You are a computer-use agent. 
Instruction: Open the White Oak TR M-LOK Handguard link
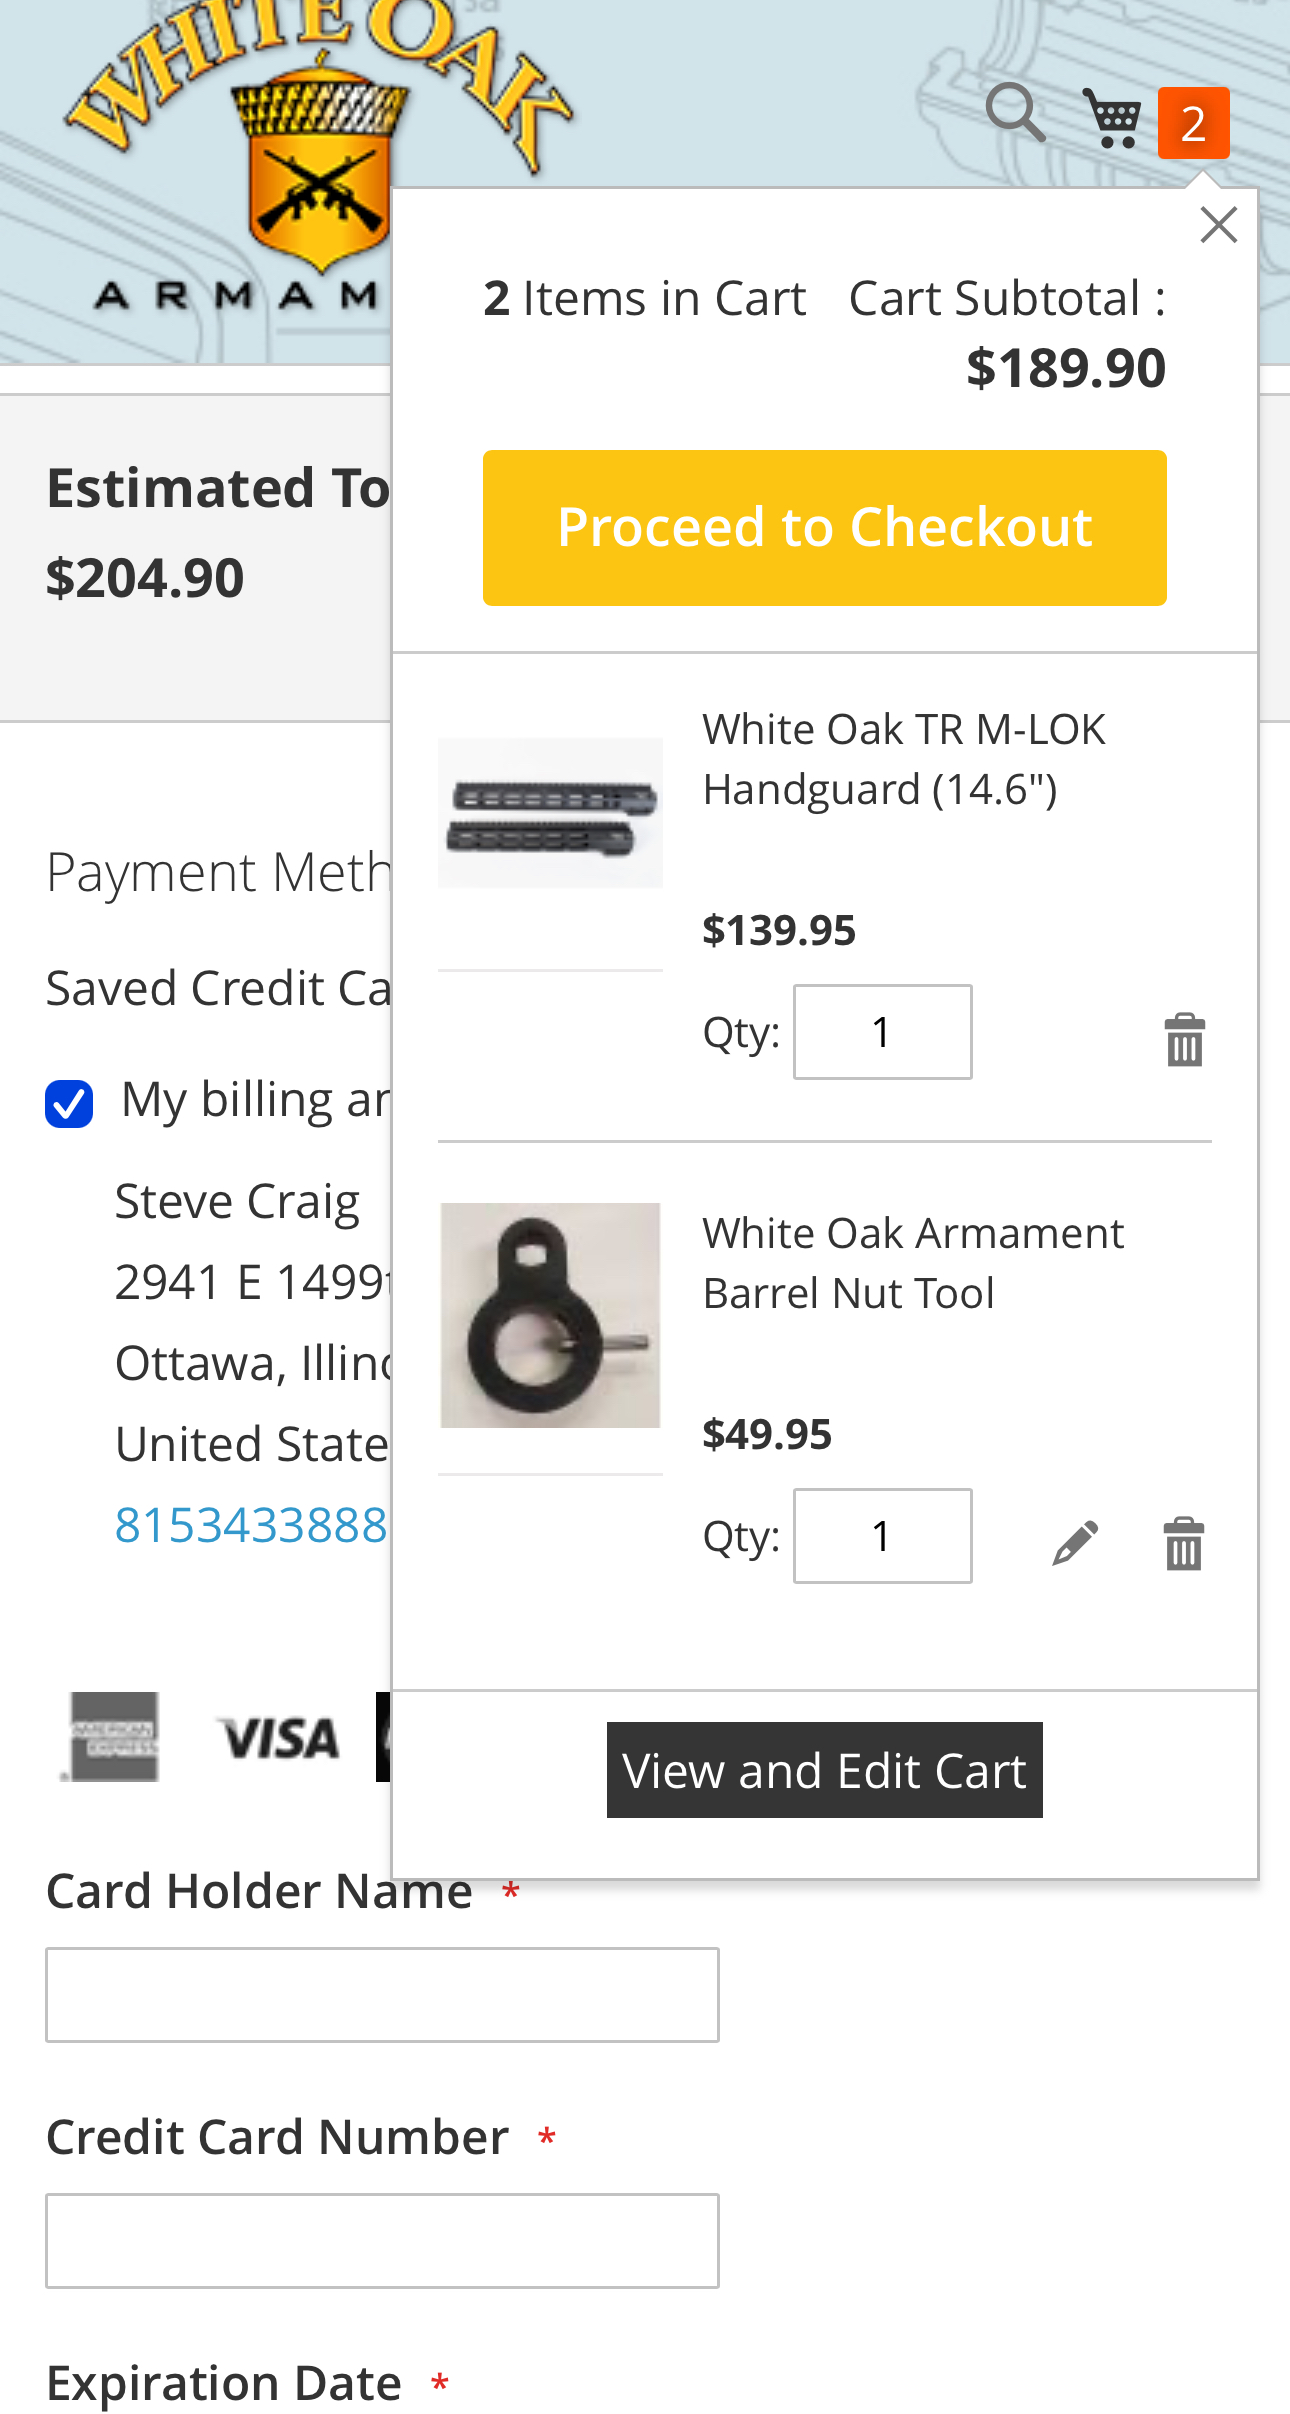(x=904, y=759)
